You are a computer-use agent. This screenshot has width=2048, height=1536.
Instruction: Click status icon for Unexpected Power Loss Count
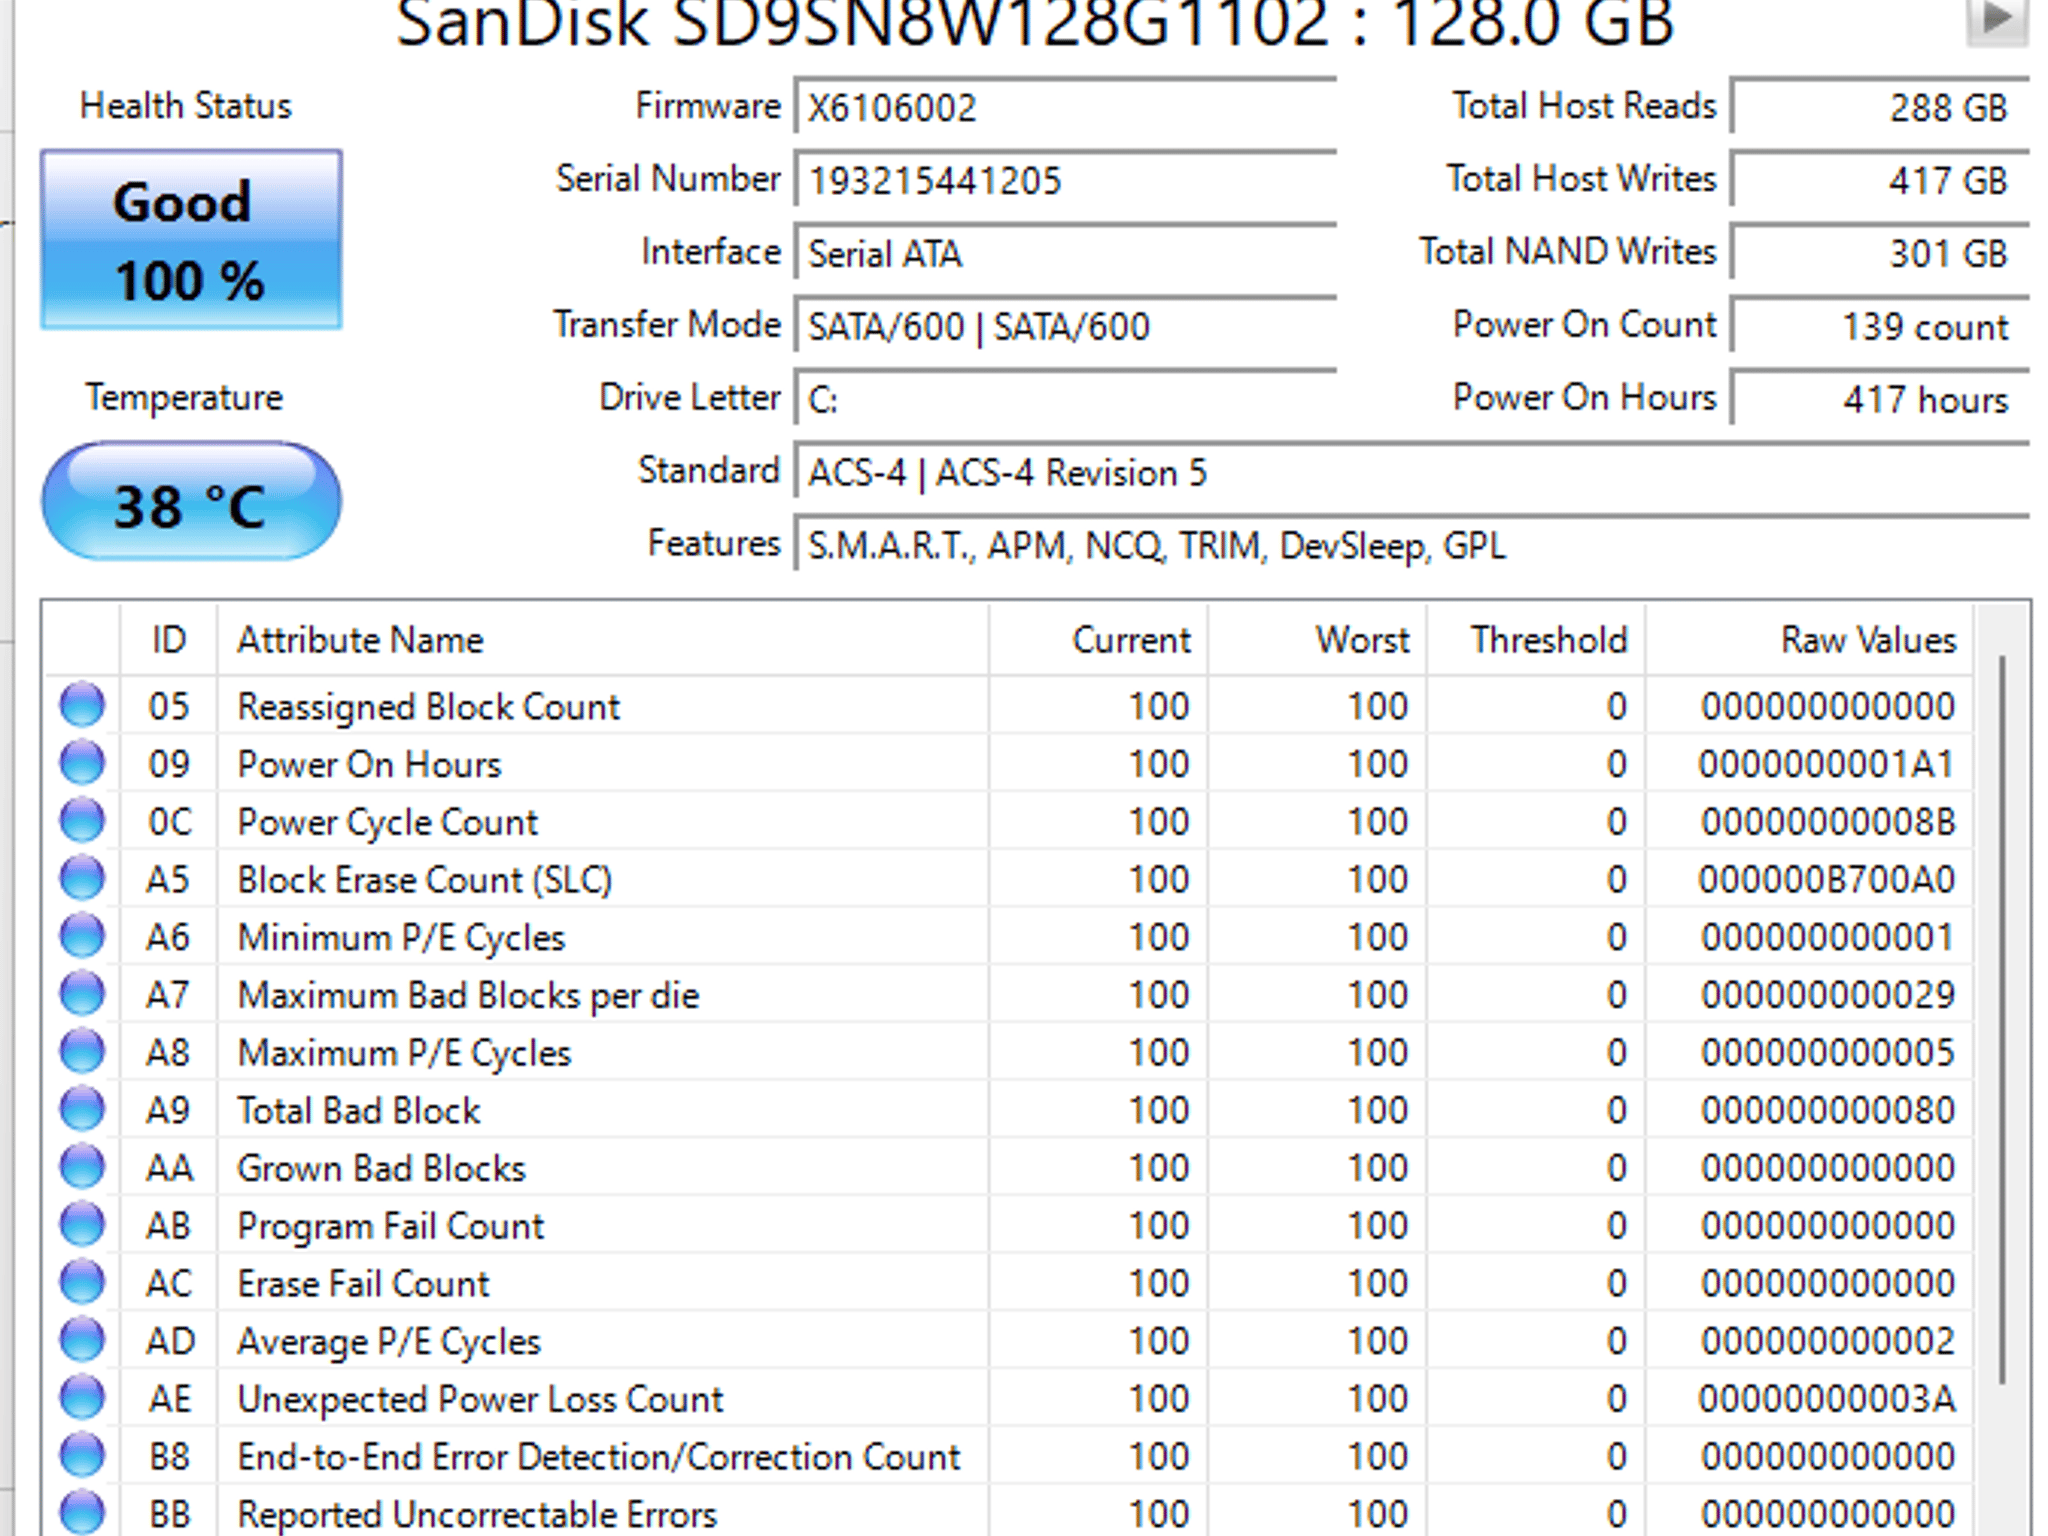[82, 1398]
